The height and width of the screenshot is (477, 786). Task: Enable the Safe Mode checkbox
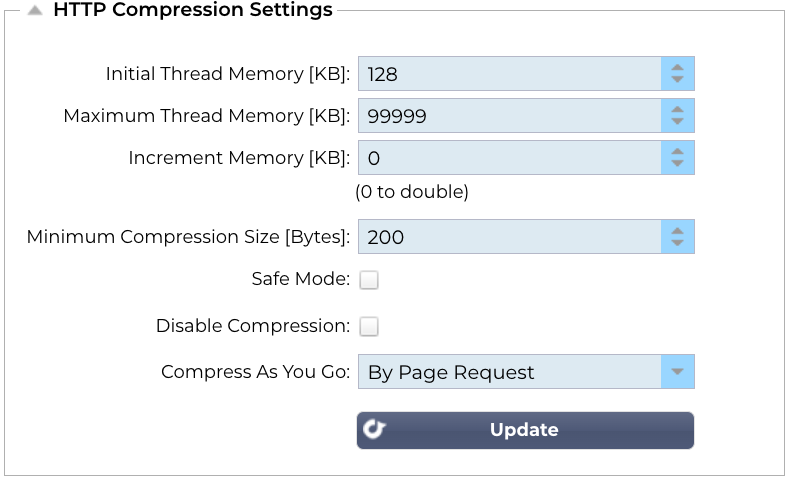(x=369, y=280)
